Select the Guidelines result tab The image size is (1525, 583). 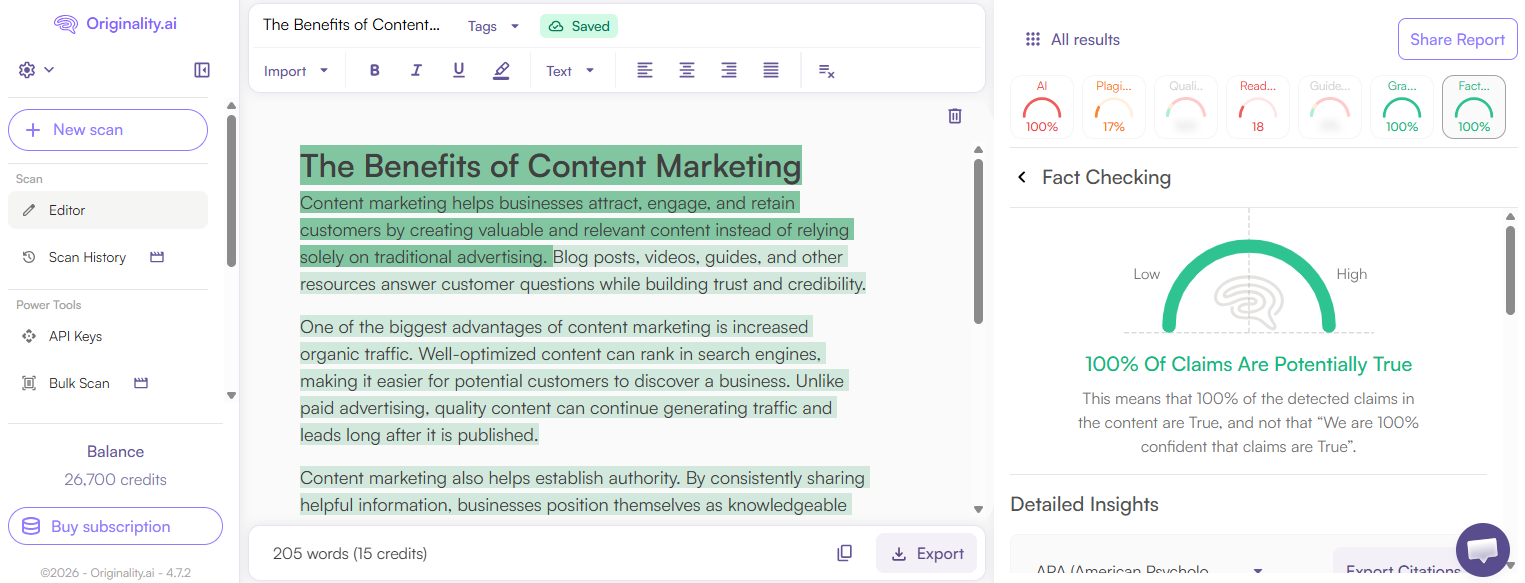click(1330, 107)
